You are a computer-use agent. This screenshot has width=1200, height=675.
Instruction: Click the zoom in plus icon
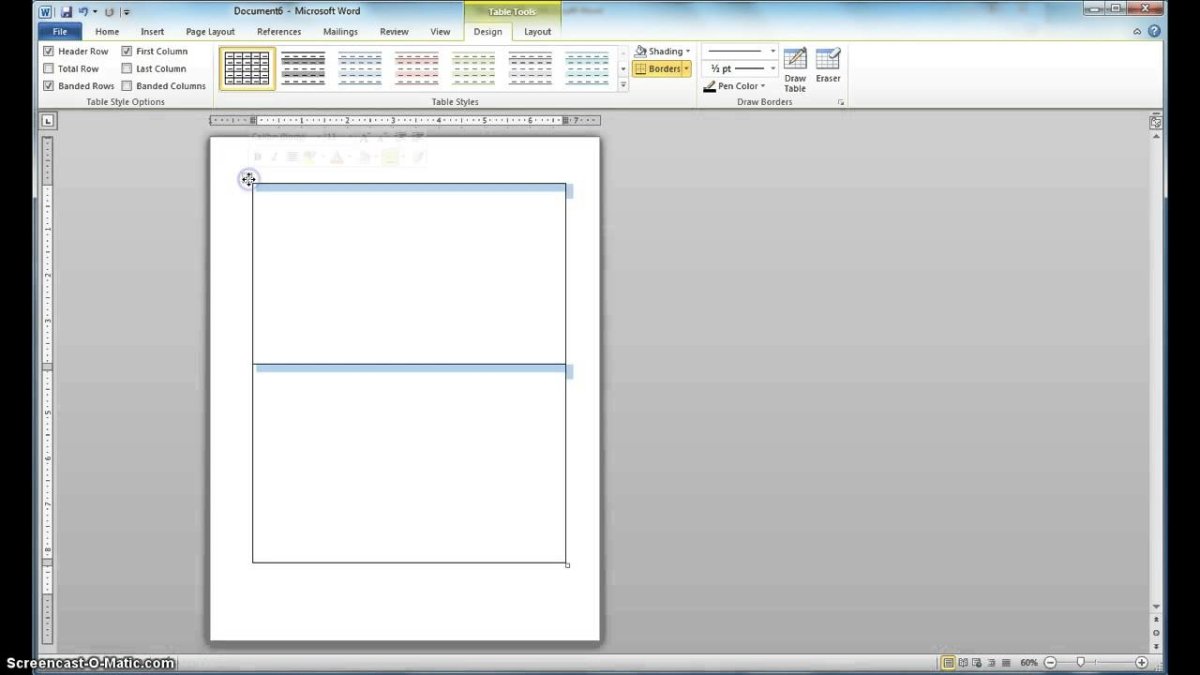point(1142,663)
